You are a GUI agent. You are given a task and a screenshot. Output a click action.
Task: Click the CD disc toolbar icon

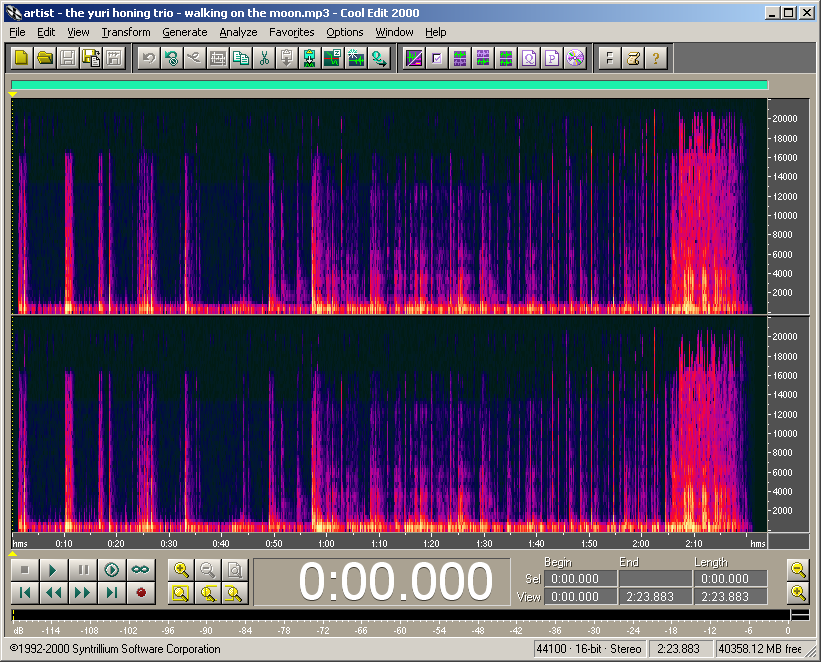pos(574,58)
